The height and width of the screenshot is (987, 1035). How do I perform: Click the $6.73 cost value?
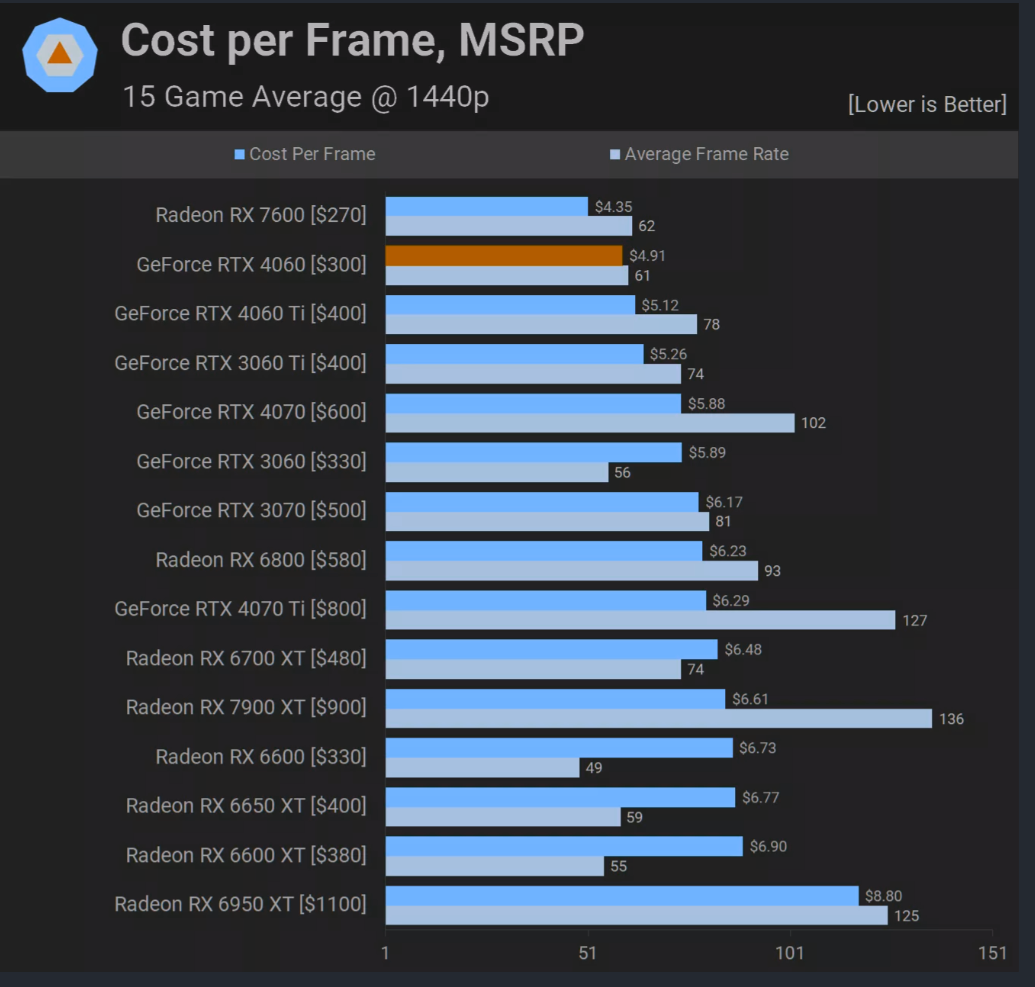pos(757,748)
